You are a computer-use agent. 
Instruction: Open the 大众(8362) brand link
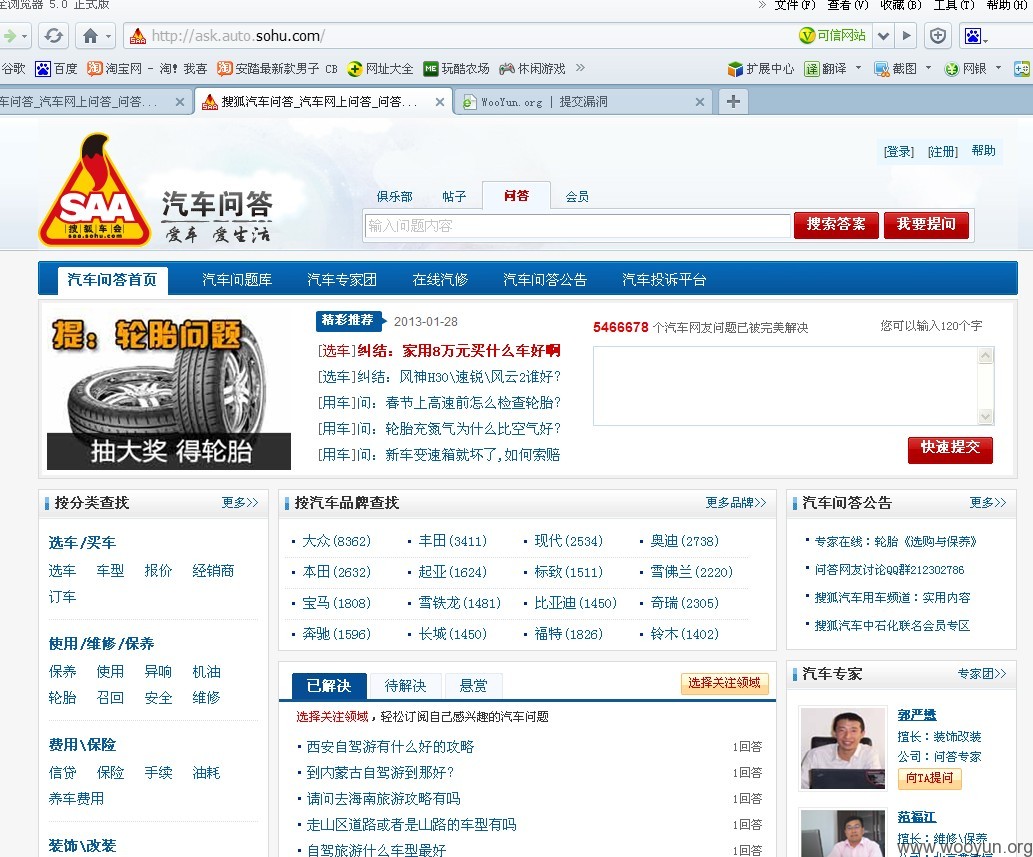tap(336, 541)
